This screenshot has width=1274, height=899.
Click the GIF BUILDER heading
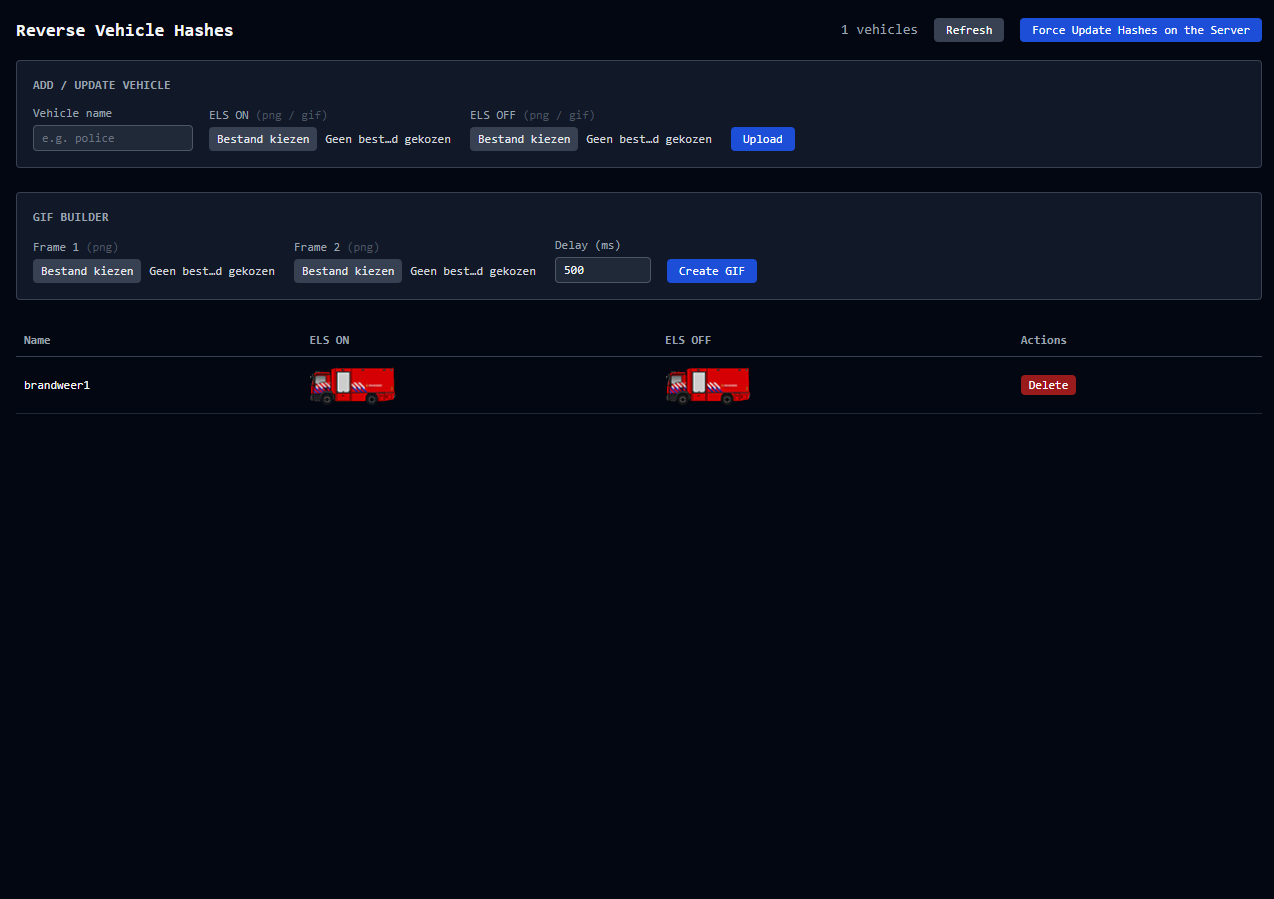[71, 217]
